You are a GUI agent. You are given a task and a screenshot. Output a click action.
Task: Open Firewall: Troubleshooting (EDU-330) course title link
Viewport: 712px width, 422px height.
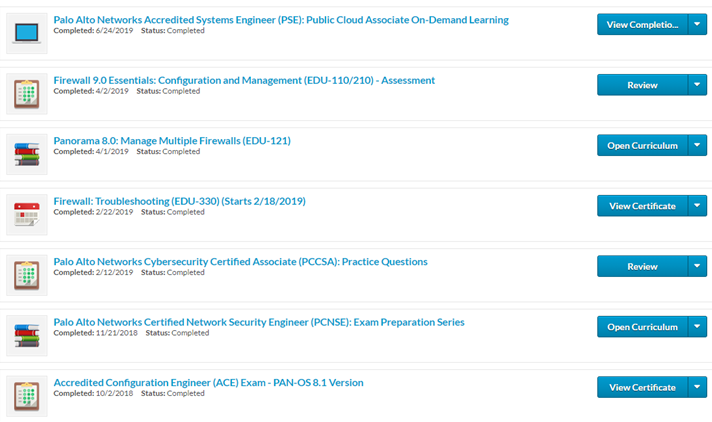179,201
